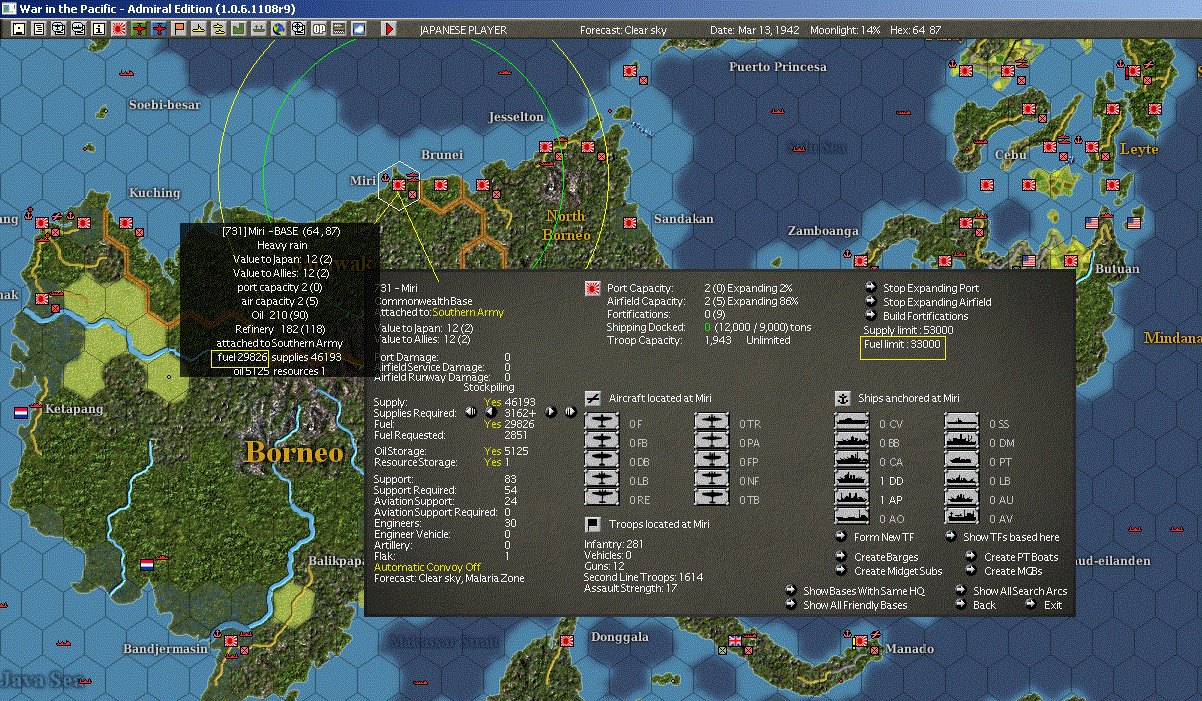Click the fighter-bomber (FB) aircraft icon

pos(603,442)
